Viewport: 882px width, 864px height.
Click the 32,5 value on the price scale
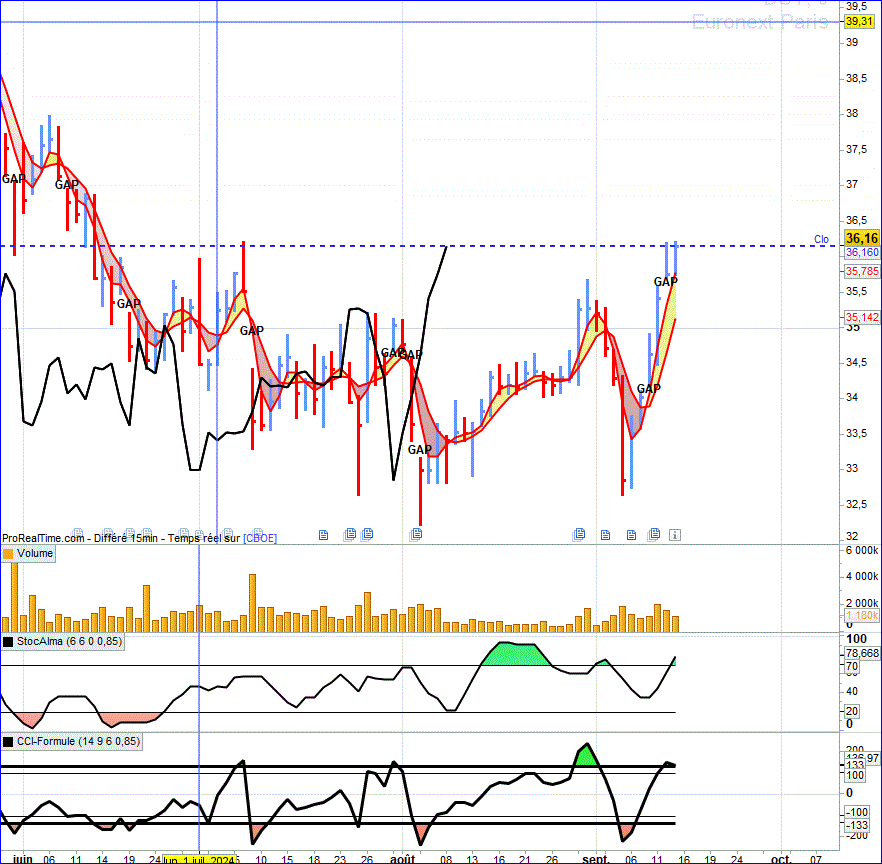[x=857, y=504]
